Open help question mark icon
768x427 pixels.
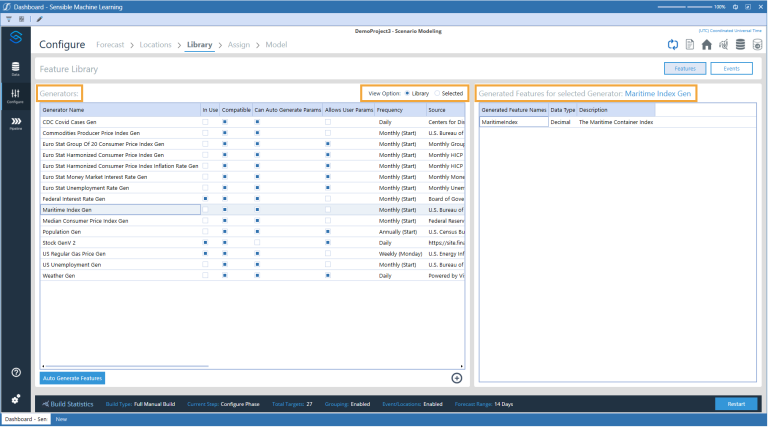point(15,372)
